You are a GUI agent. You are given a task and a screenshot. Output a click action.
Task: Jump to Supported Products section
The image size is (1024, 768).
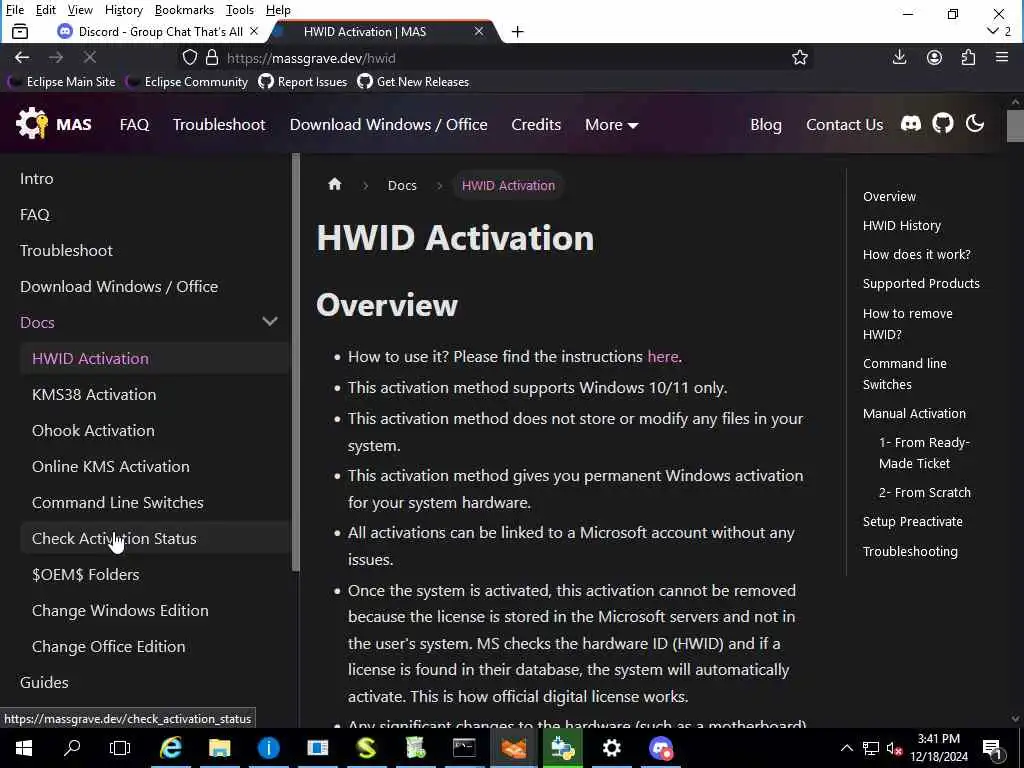(x=921, y=283)
